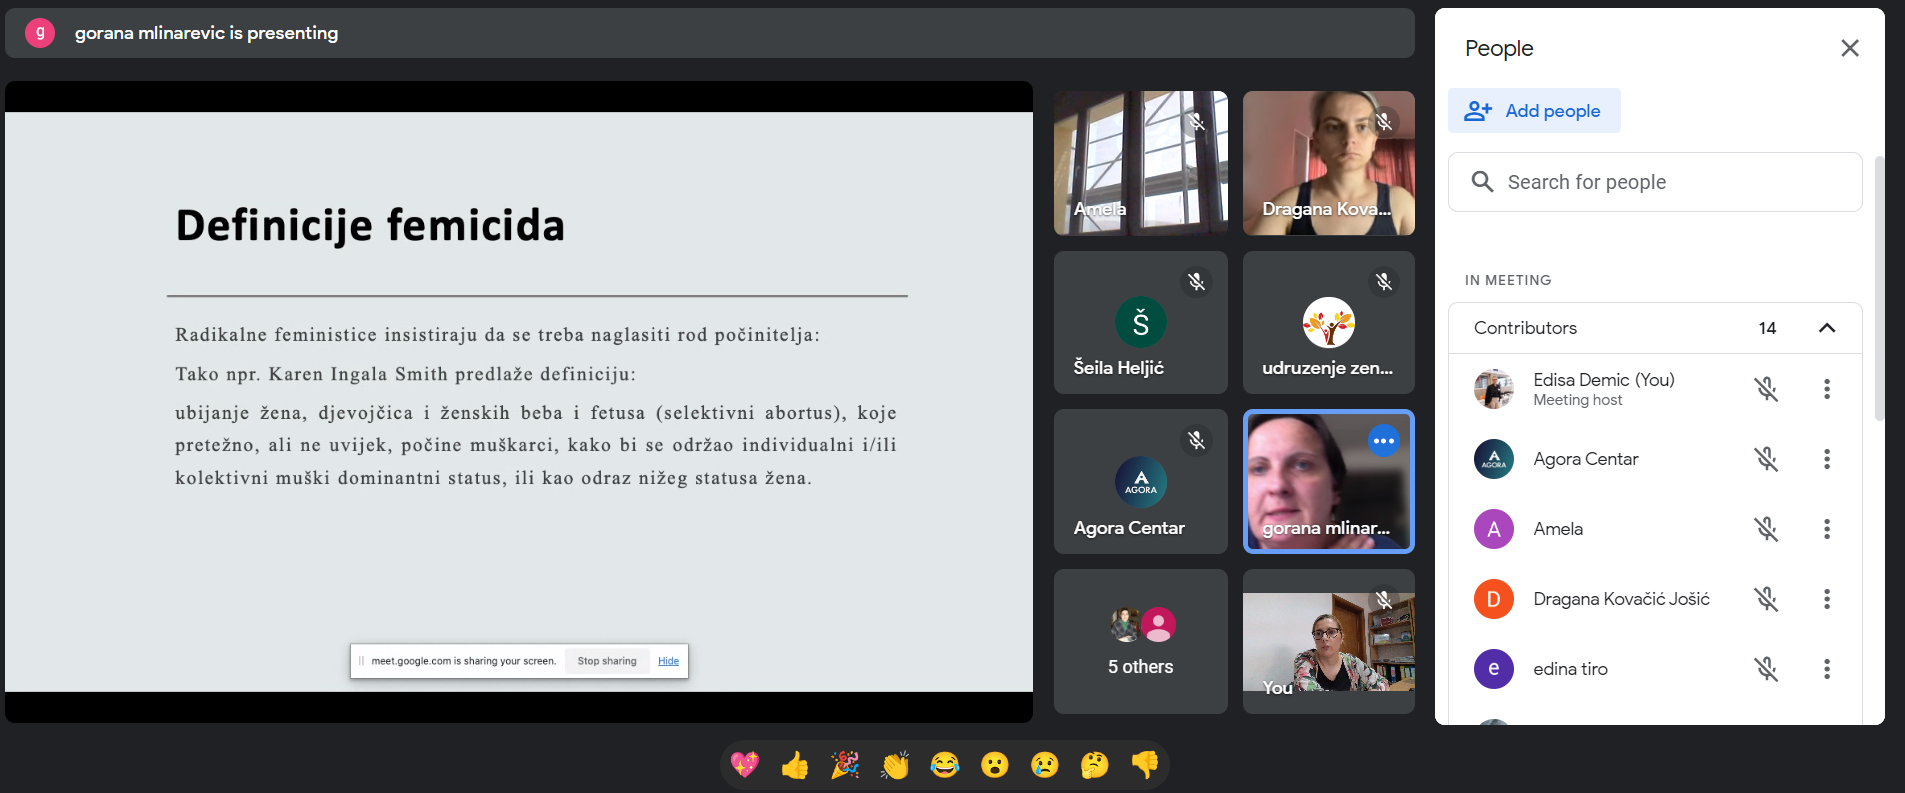Toggle the microphone icon next to Amela
Image resolution: width=1905 pixels, height=793 pixels.
[x=1767, y=529]
